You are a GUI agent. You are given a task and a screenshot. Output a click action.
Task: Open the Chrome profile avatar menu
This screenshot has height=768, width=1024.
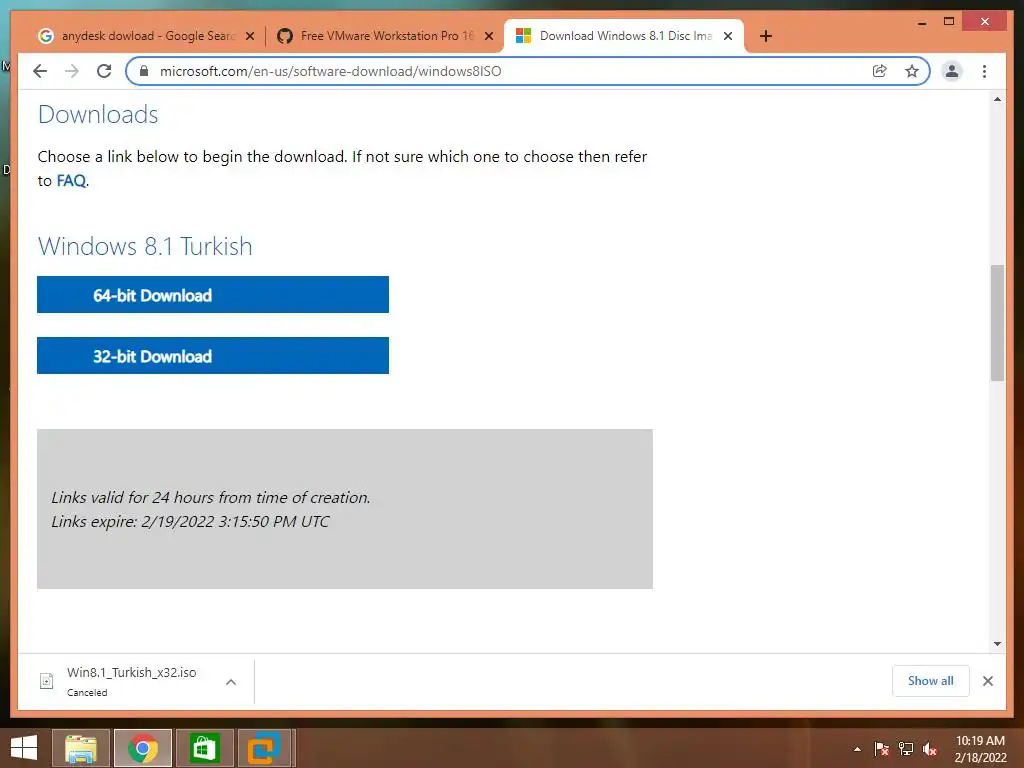(x=952, y=71)
